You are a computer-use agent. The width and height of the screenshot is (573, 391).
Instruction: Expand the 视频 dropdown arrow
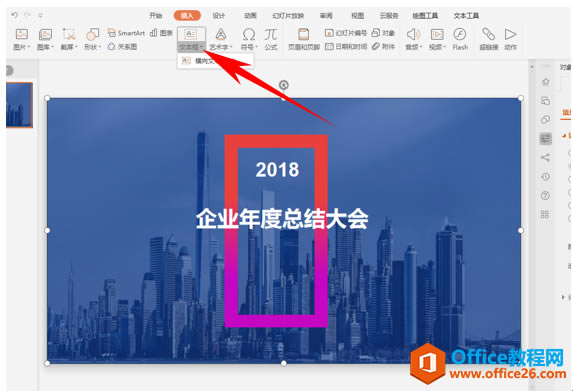(445, 47)
